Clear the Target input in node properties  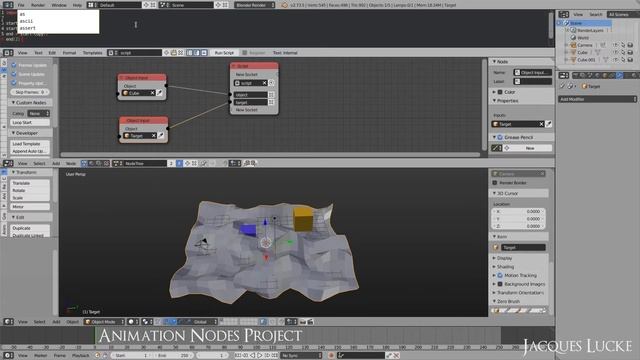tap(541, 124)
